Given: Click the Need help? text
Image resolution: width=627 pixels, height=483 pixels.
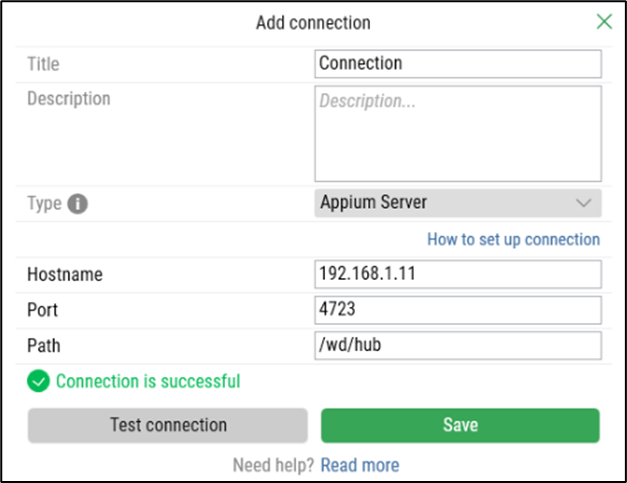Looking at the screenshot, I should (x=273, y=465).
